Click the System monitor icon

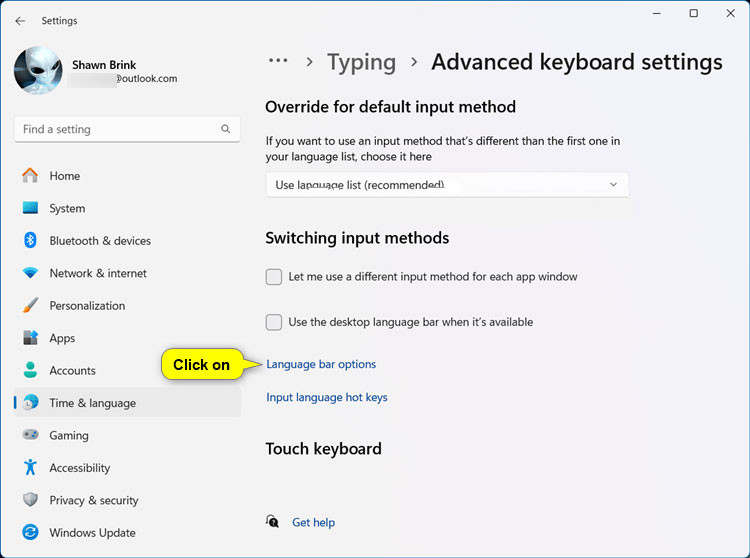(x=30, y=208)
